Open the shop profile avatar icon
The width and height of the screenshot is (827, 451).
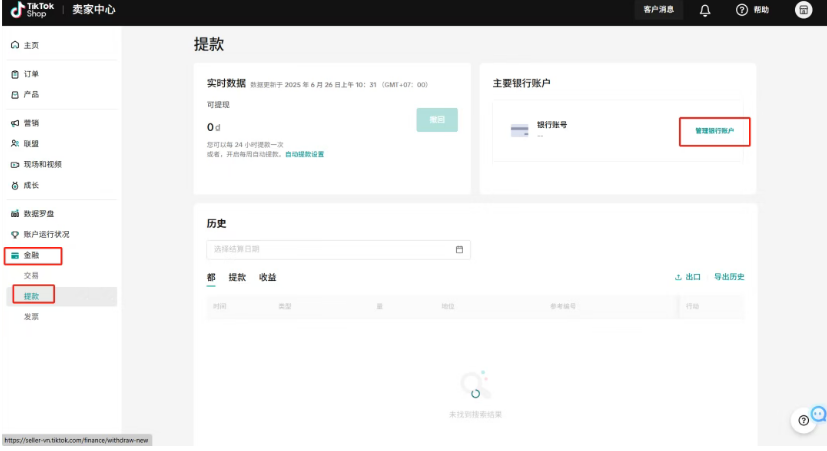tap(803, 10)
